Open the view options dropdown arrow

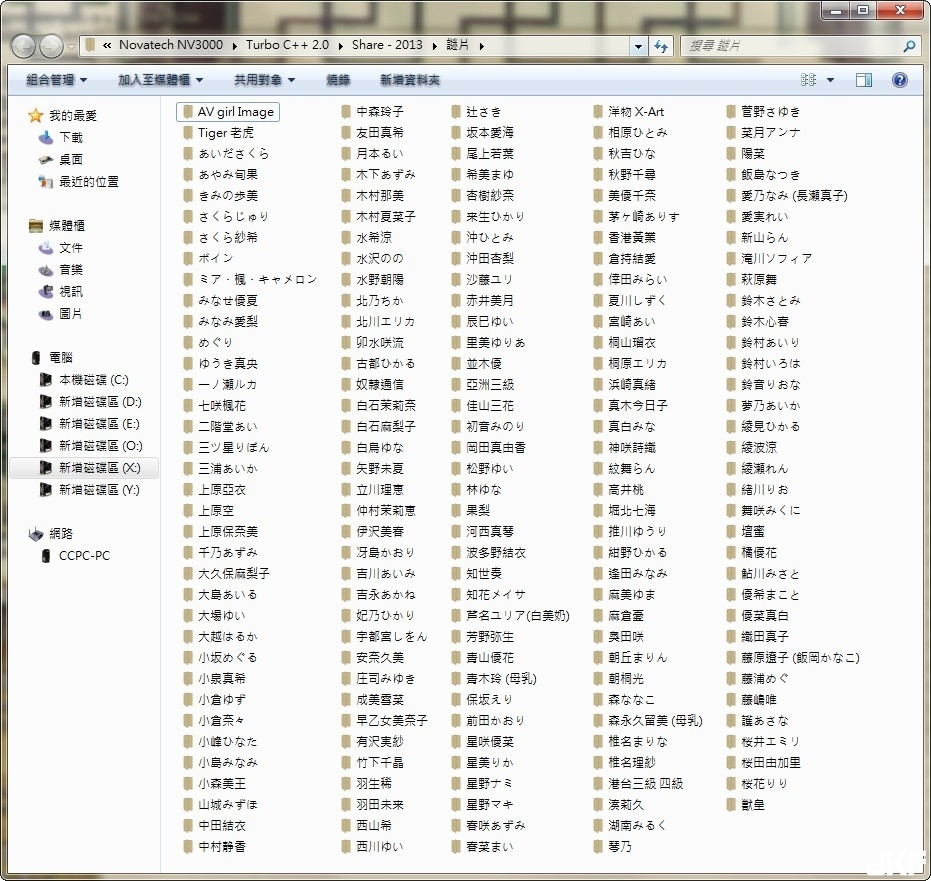[x=830, y=80]
